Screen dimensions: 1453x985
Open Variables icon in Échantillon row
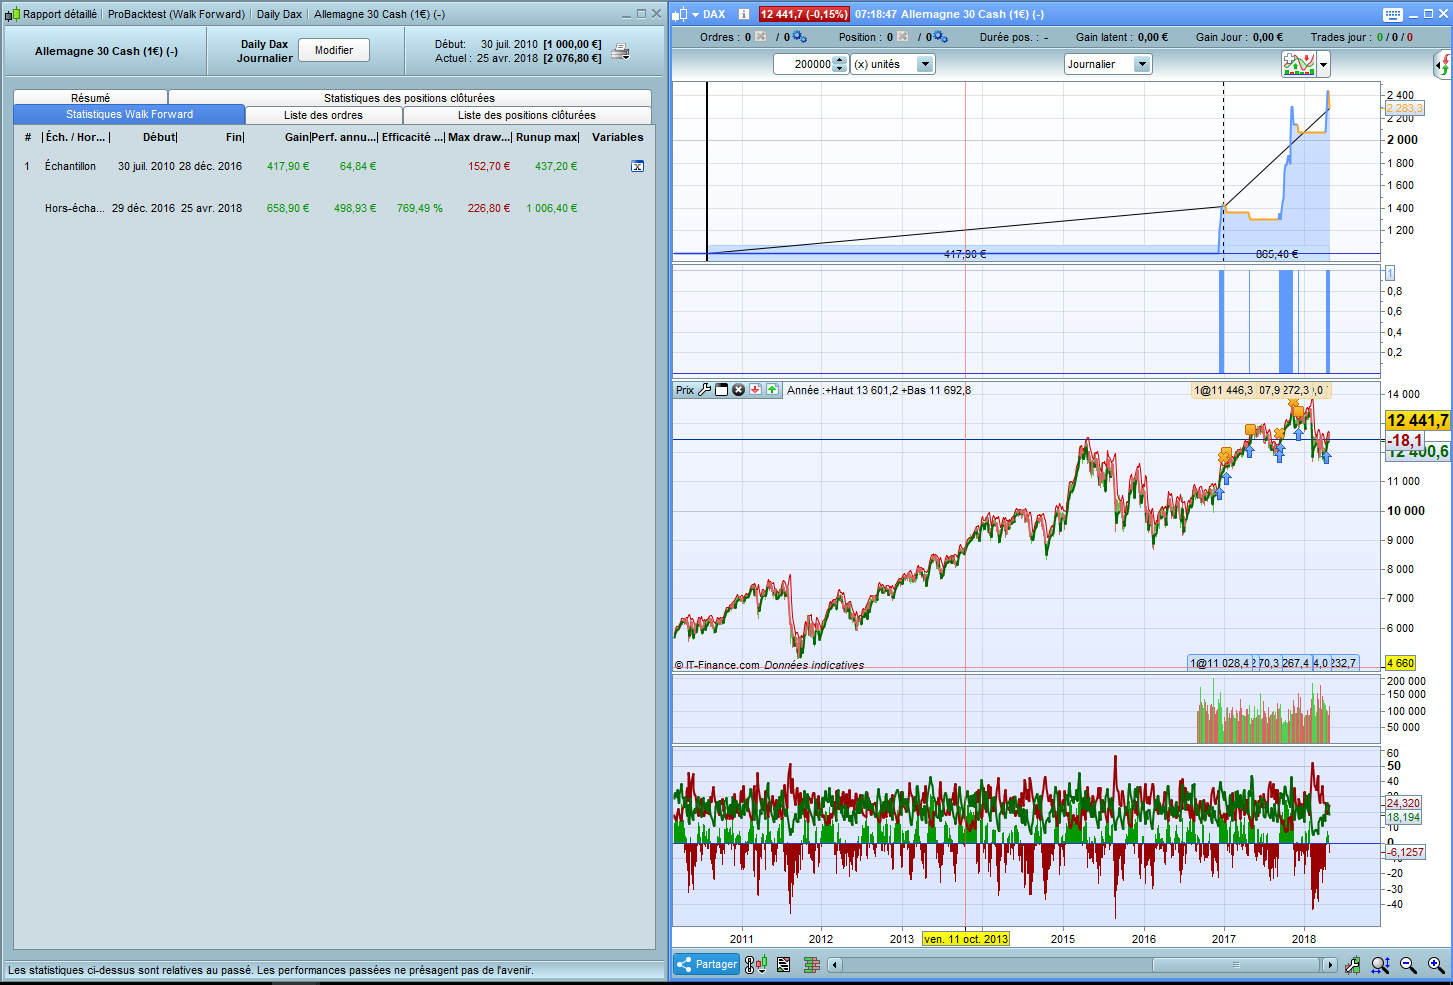637,167
